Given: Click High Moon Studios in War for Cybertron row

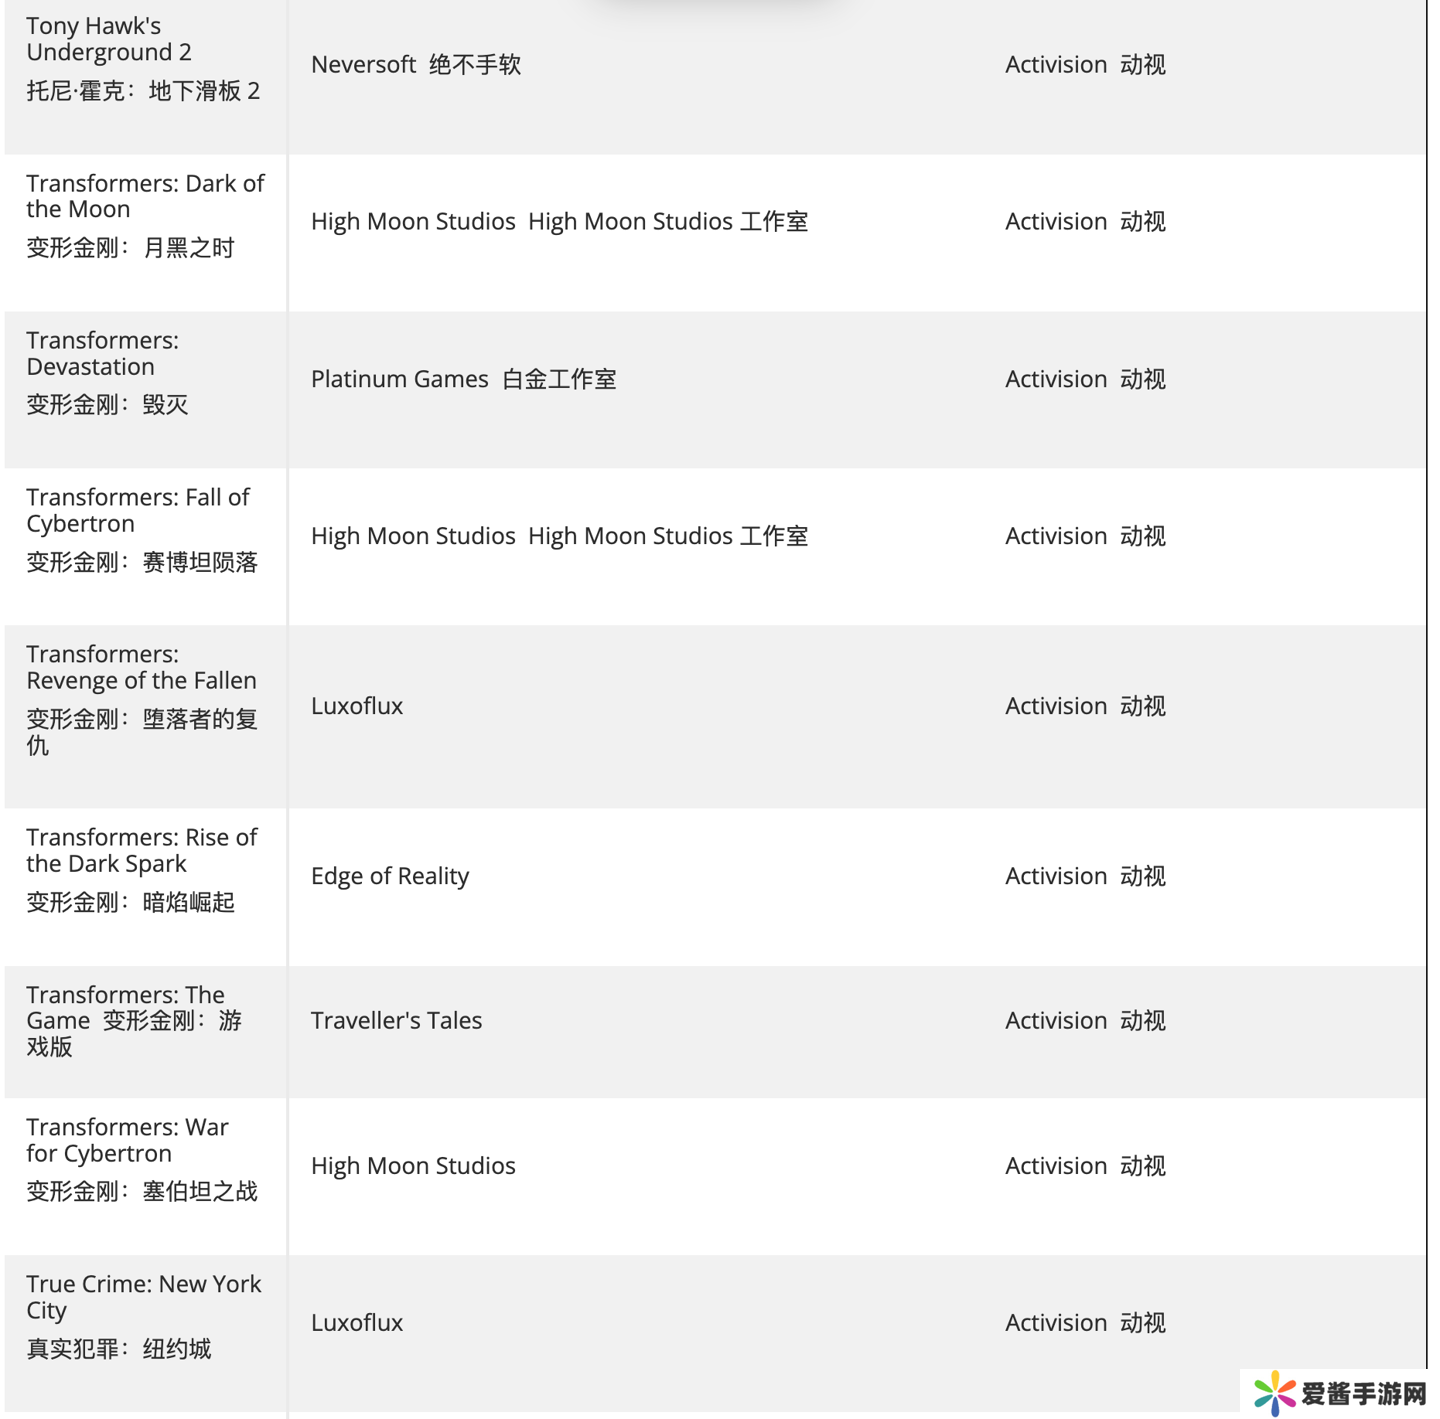Looking at the screenshot, I should (413, 1166).
